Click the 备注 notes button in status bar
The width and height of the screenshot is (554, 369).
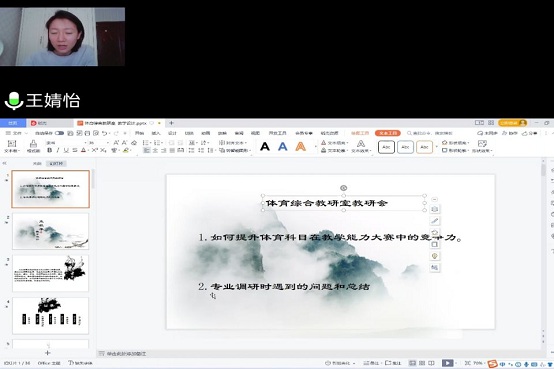tap(371, 363)
